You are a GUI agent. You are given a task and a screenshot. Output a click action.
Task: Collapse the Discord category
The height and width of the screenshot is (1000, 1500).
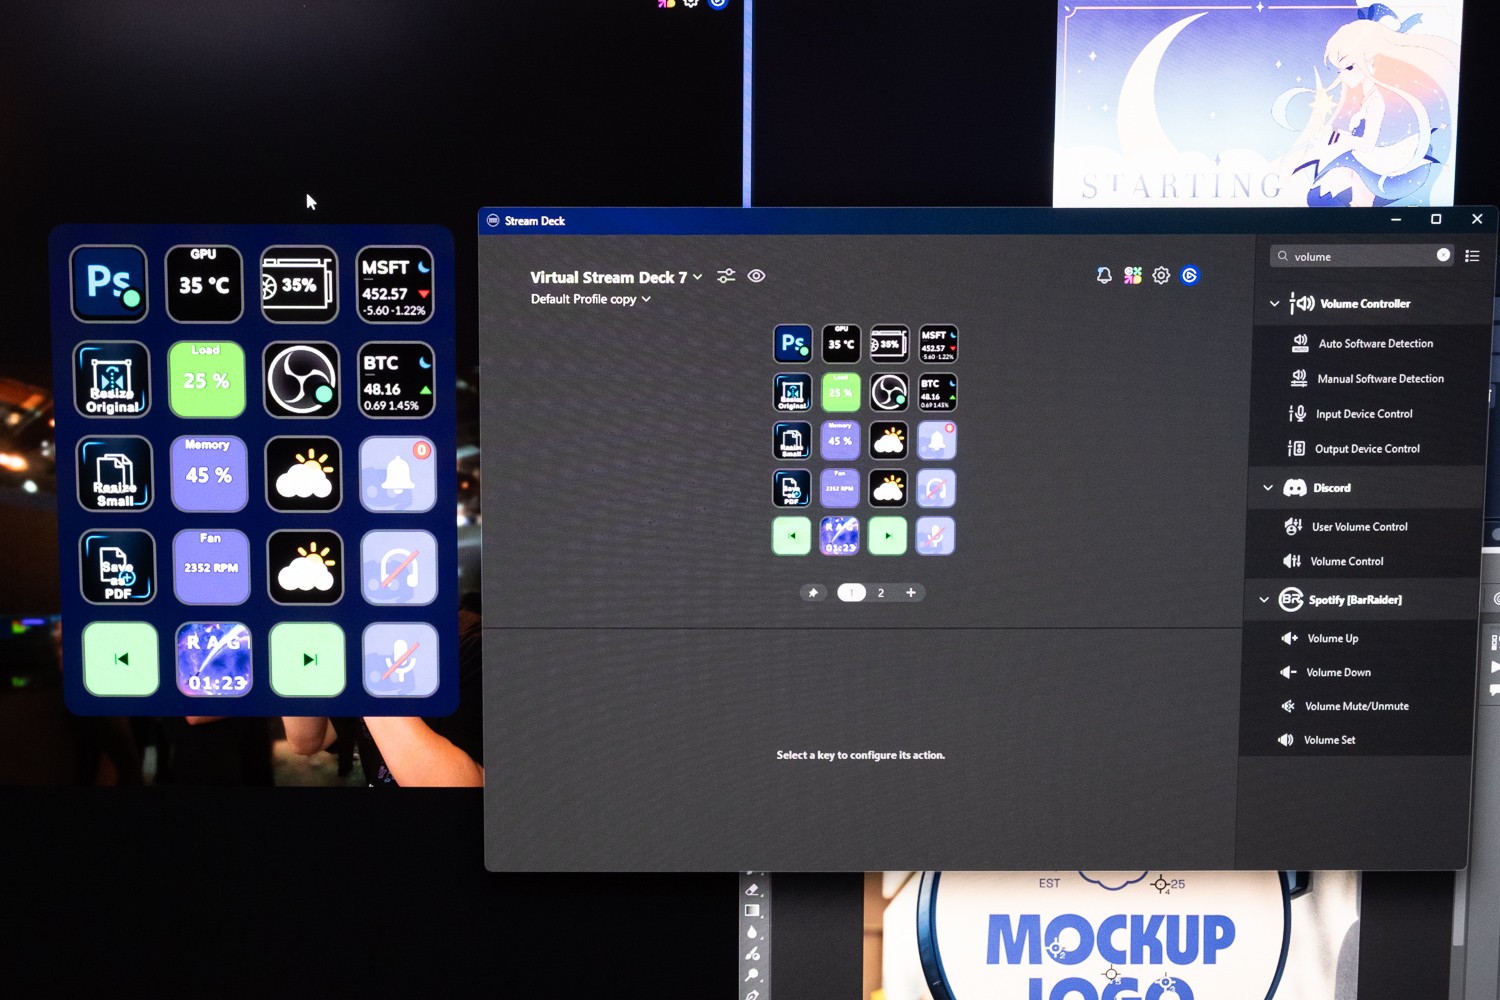1268,488
